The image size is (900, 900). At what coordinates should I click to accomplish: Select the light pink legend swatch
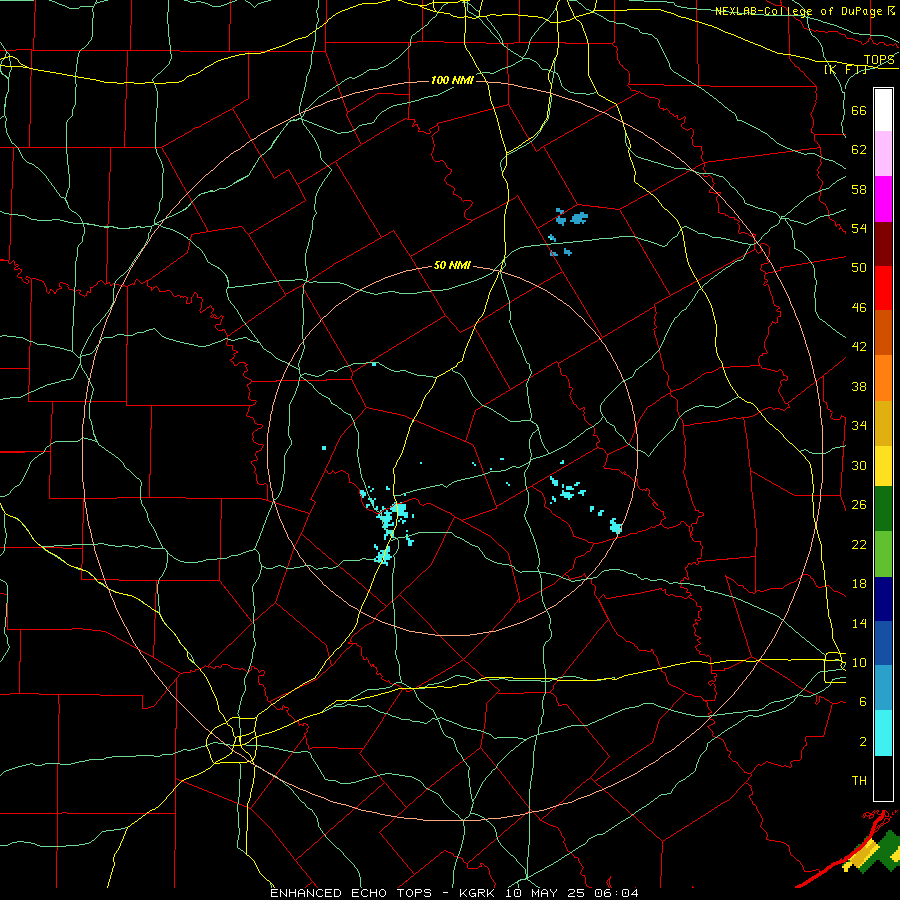[883, 153]
